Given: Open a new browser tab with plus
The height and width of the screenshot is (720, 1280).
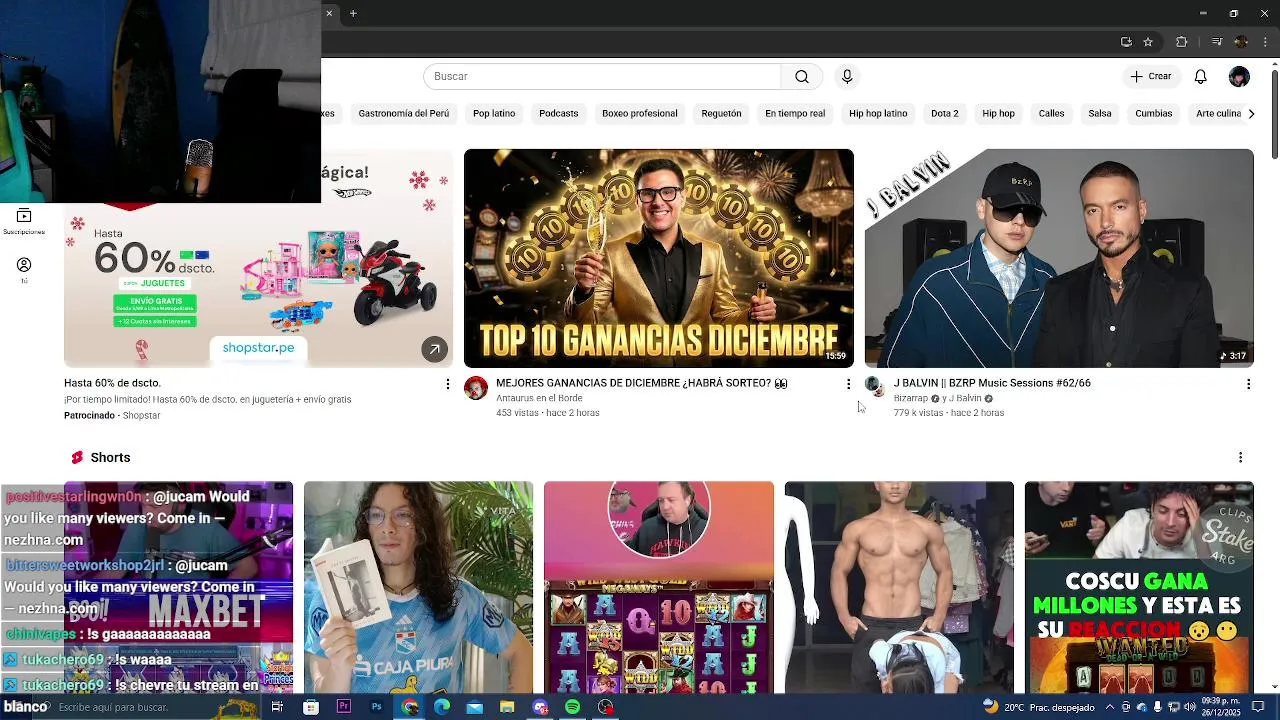Looking at the screenshot, I should click(353, 13).
